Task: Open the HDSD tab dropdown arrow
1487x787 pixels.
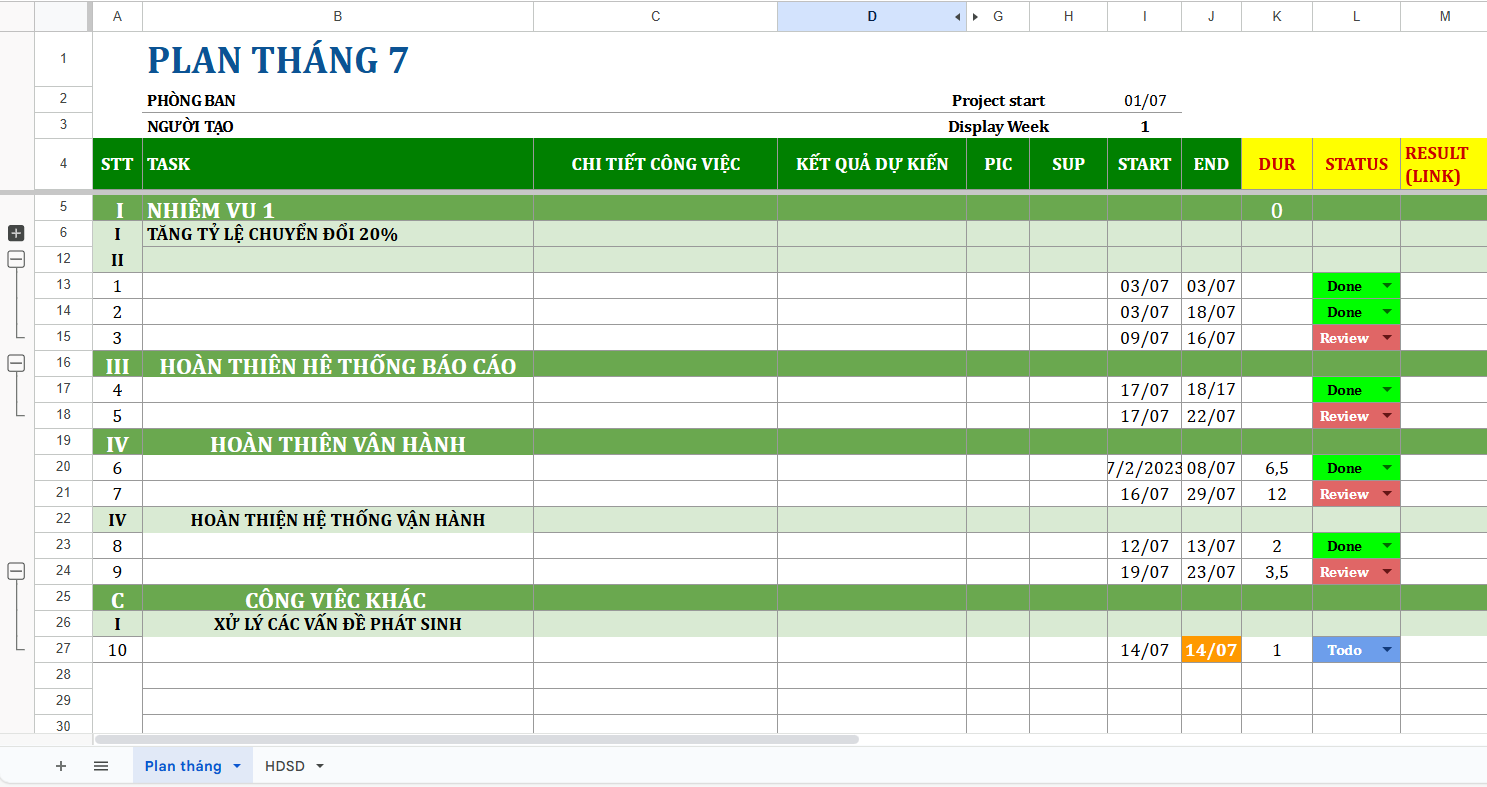Action: pyautogui.click(x=320, y=766)
